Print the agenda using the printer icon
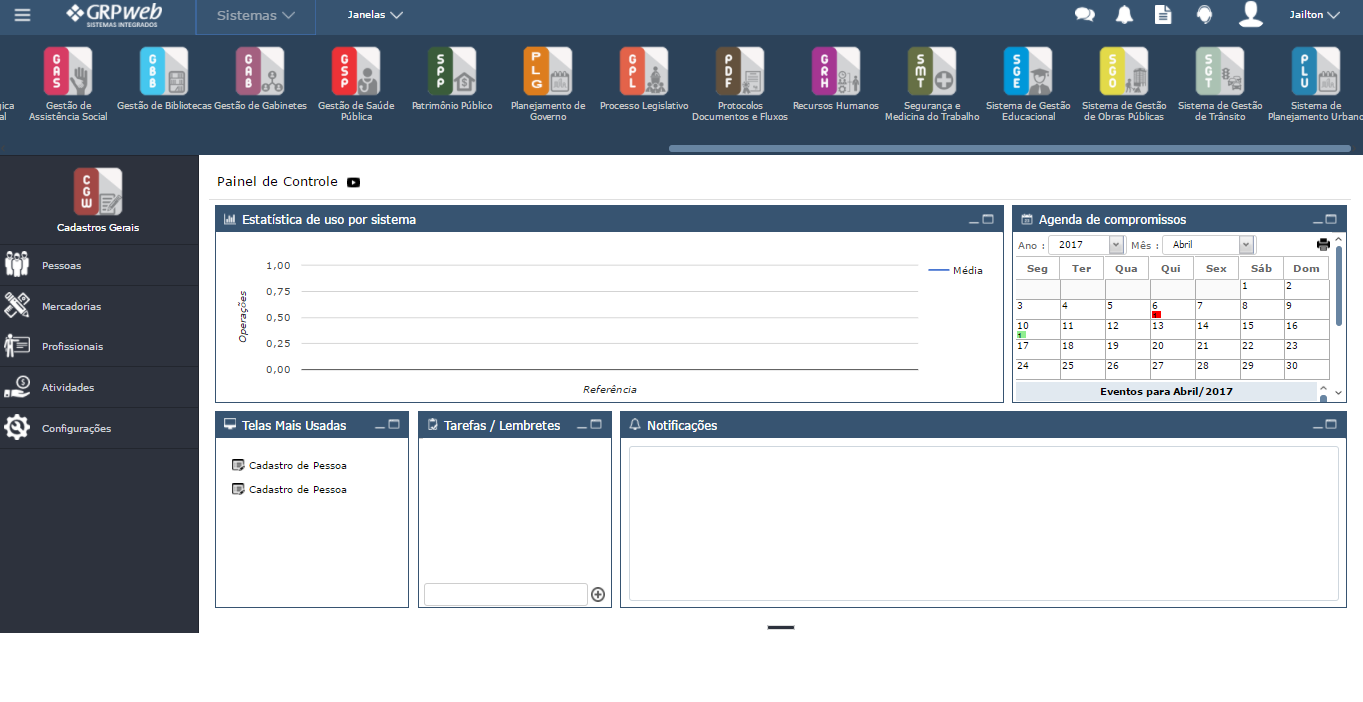 1324,245
